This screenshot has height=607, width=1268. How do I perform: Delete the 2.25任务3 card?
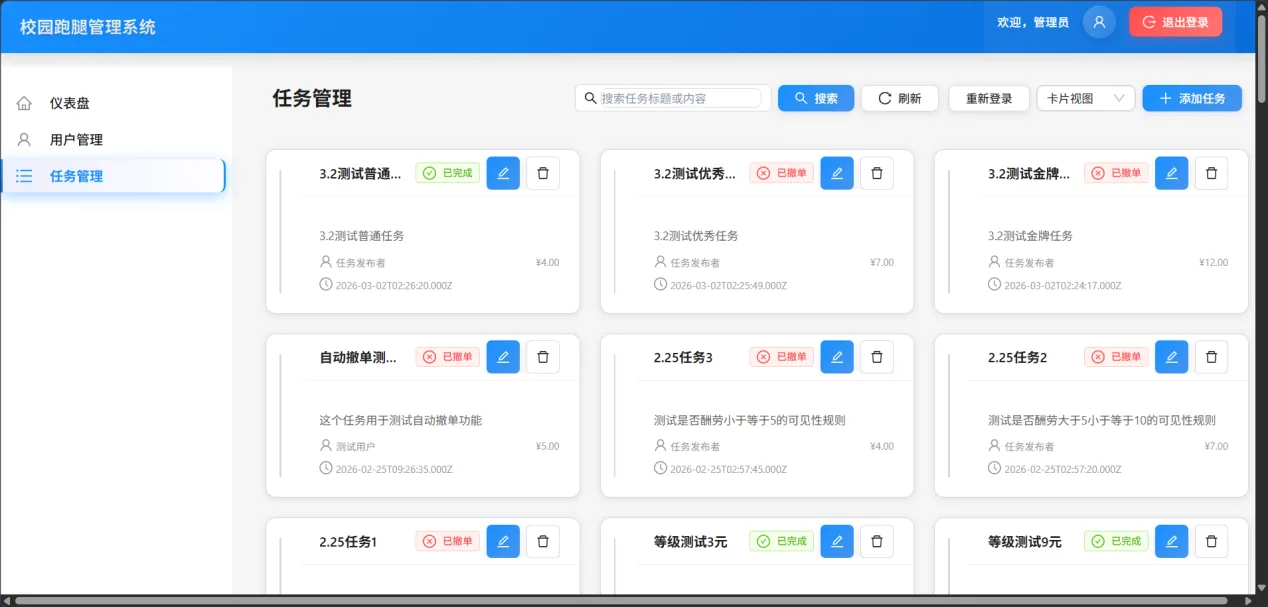tap(877, 357)
